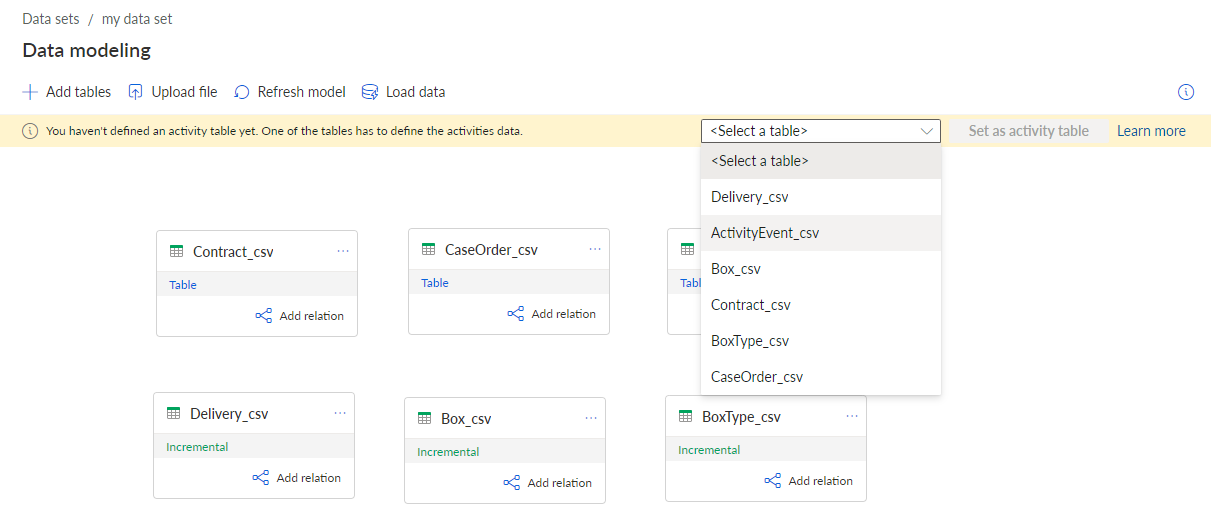Viewport: 1211px width, 530px height.
Task: Click the table icon on Contract_csv card
Action: (x=177, y=251)
